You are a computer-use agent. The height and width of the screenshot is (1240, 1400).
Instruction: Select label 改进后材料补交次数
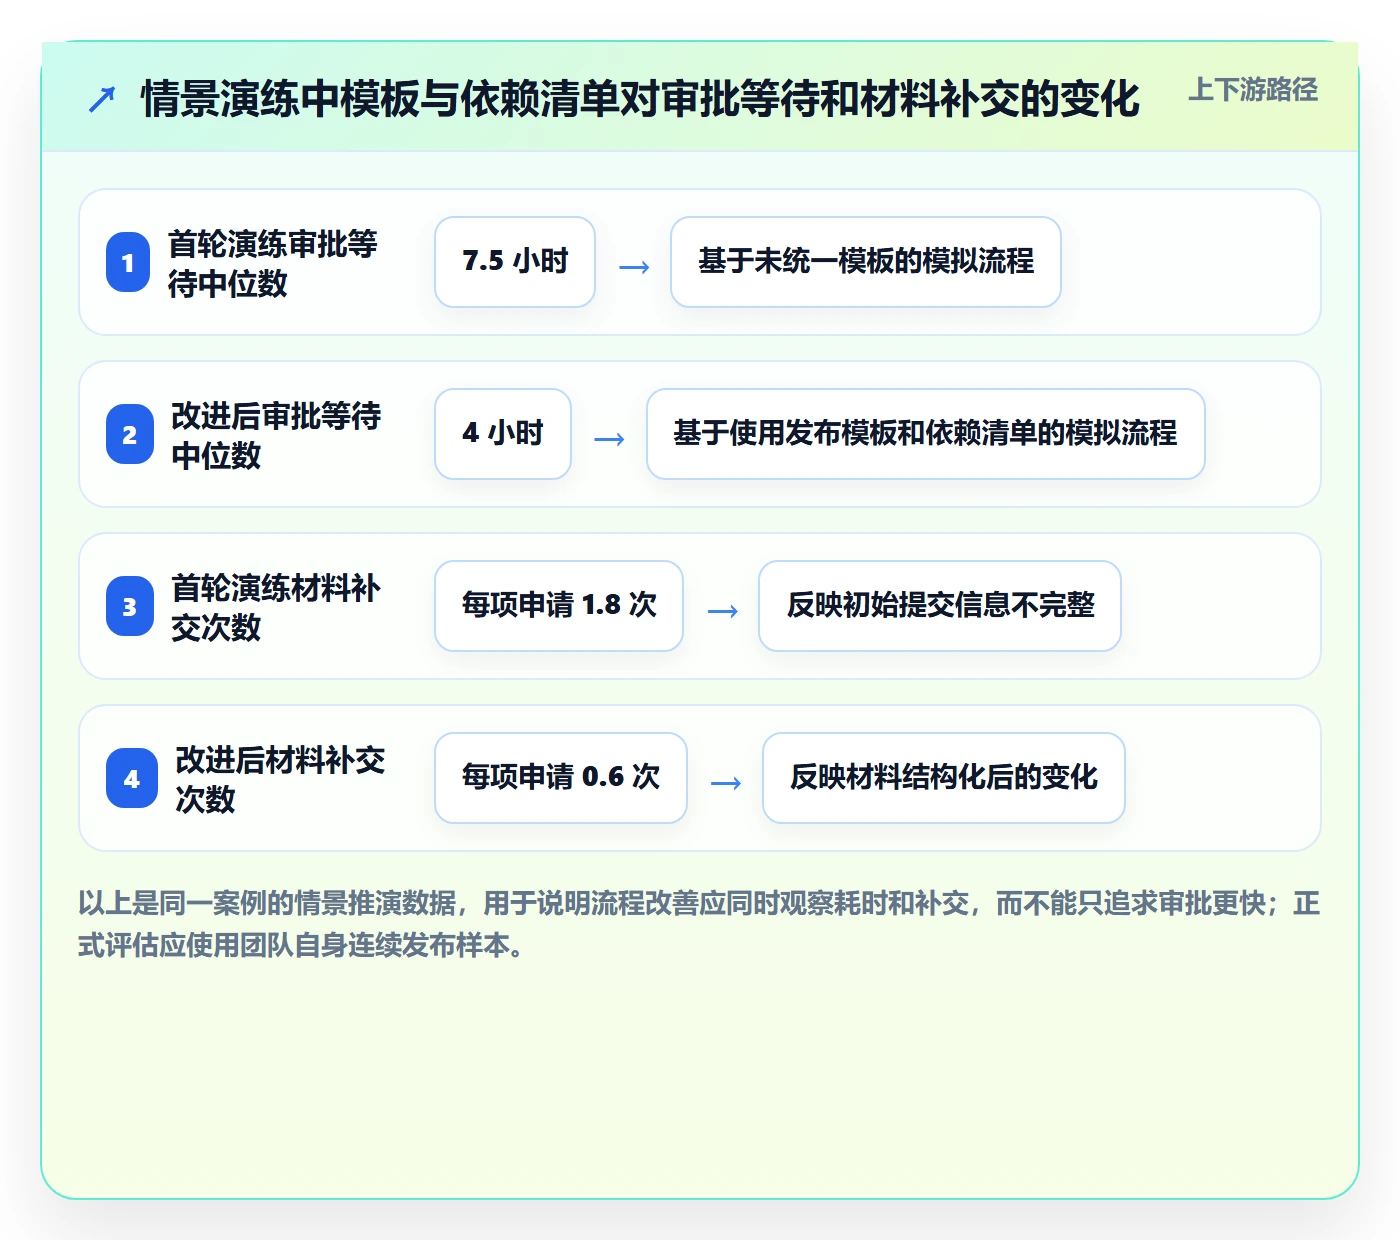coord(280,779)
